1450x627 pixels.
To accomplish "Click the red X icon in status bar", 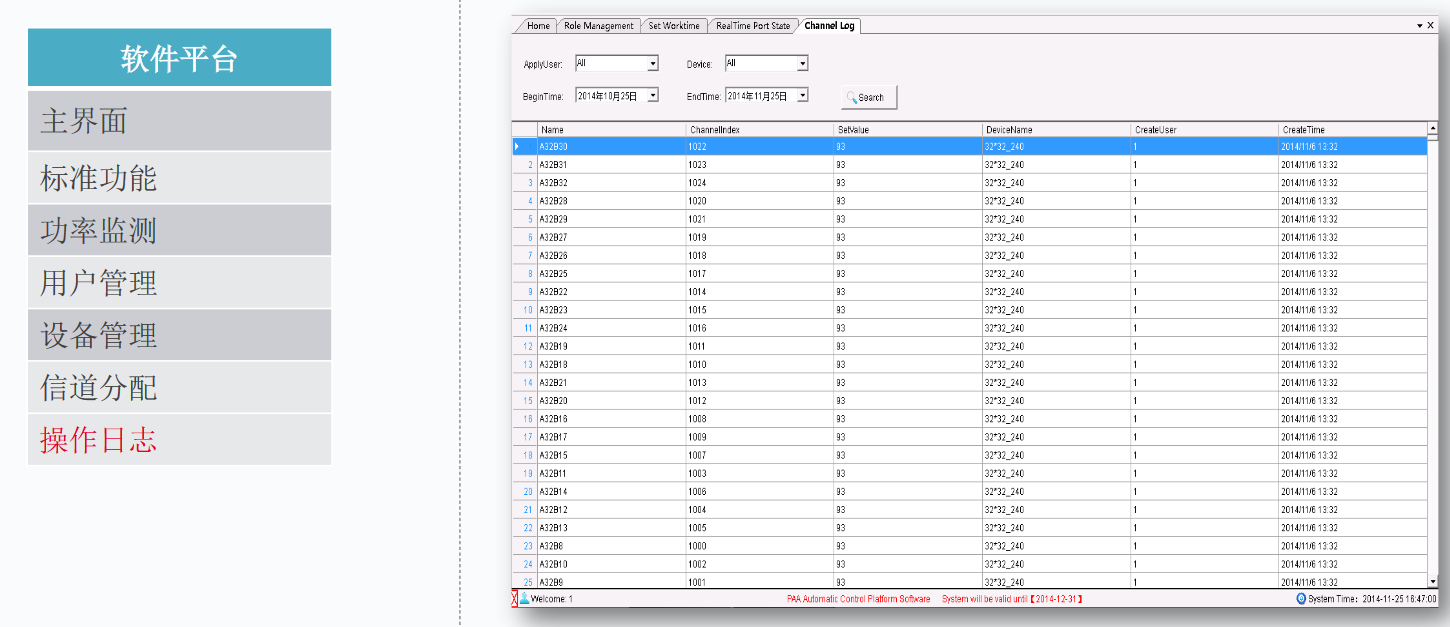I will 514,599.
